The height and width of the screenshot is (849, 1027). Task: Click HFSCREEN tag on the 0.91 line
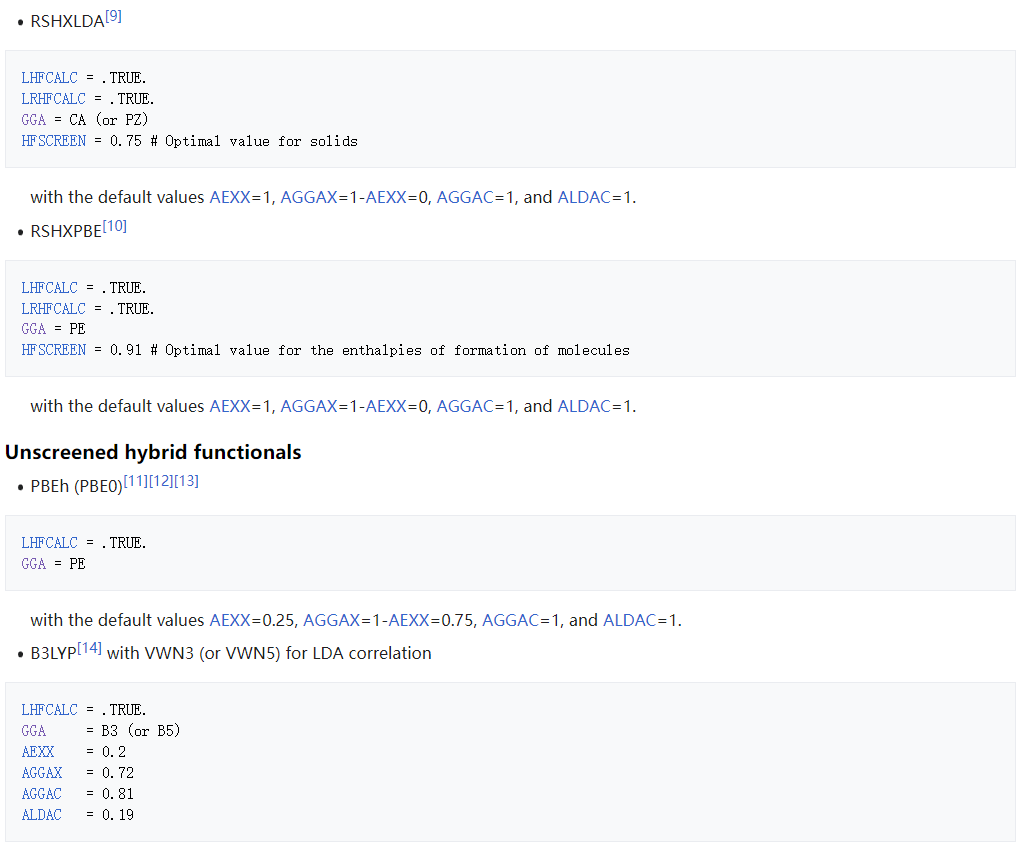pos(53,350)
